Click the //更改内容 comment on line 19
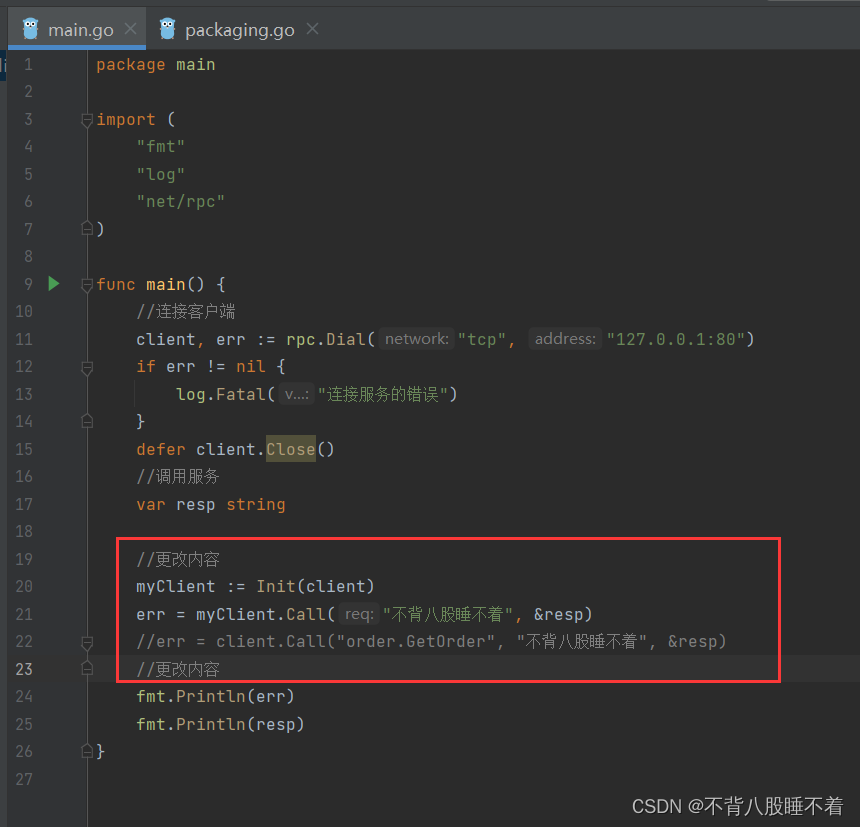860x827 pixels. (x=178, y=559)
